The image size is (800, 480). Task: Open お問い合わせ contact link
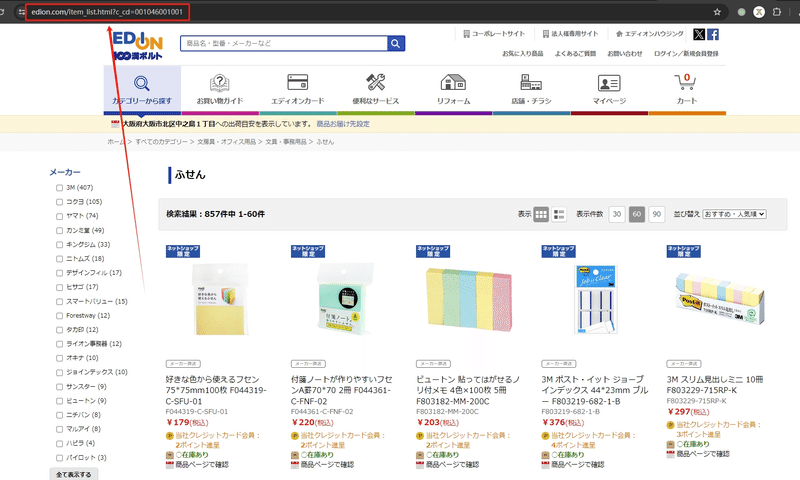624,54
